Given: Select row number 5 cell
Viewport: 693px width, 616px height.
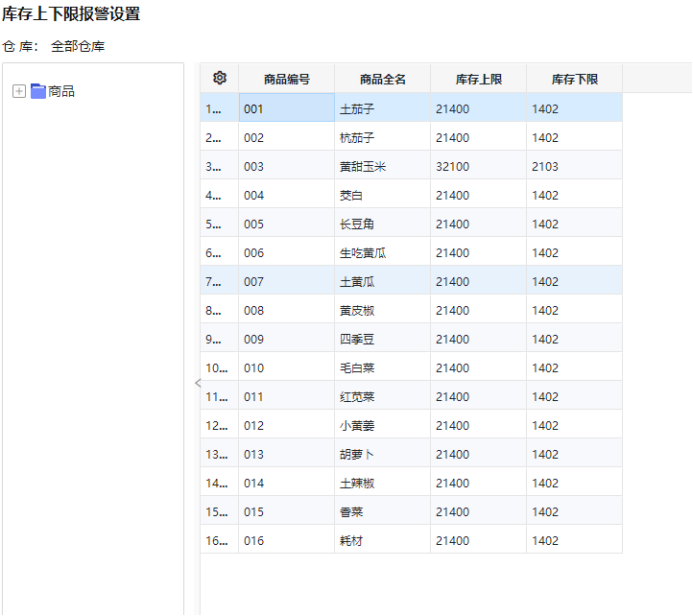Looking at the screenshot, I should coord(219,223).
